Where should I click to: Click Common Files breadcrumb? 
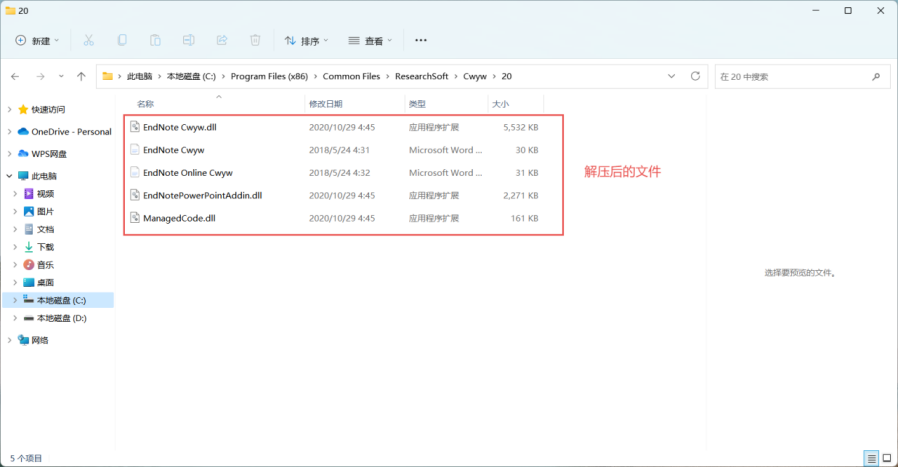coord(351,76)
